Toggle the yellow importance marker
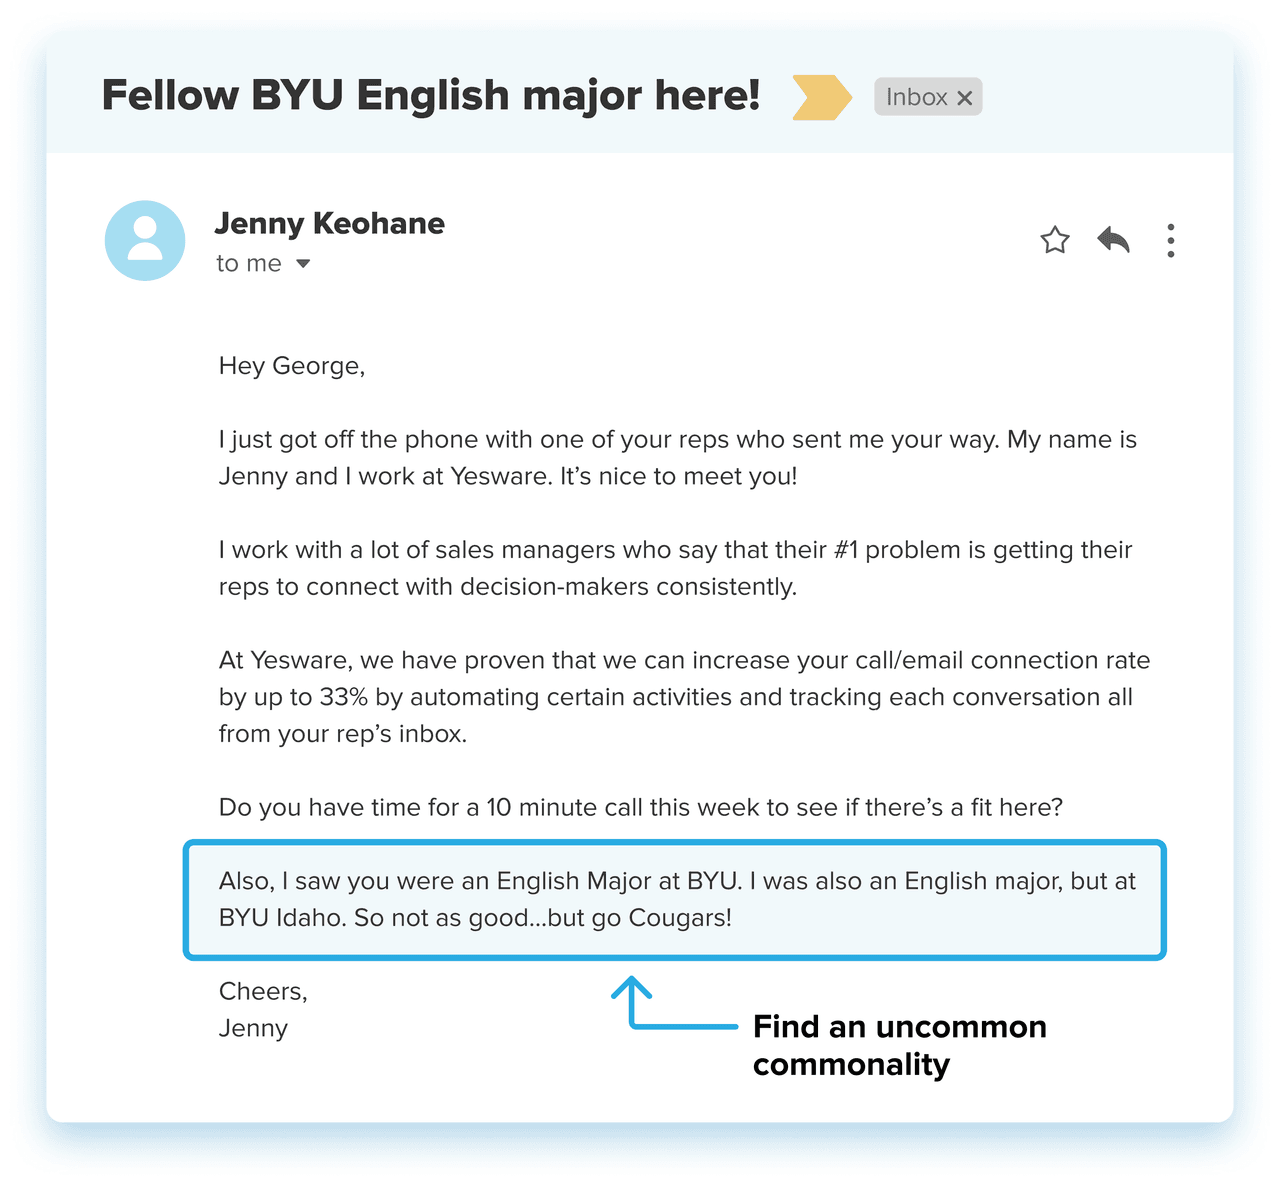 point(821,97)
